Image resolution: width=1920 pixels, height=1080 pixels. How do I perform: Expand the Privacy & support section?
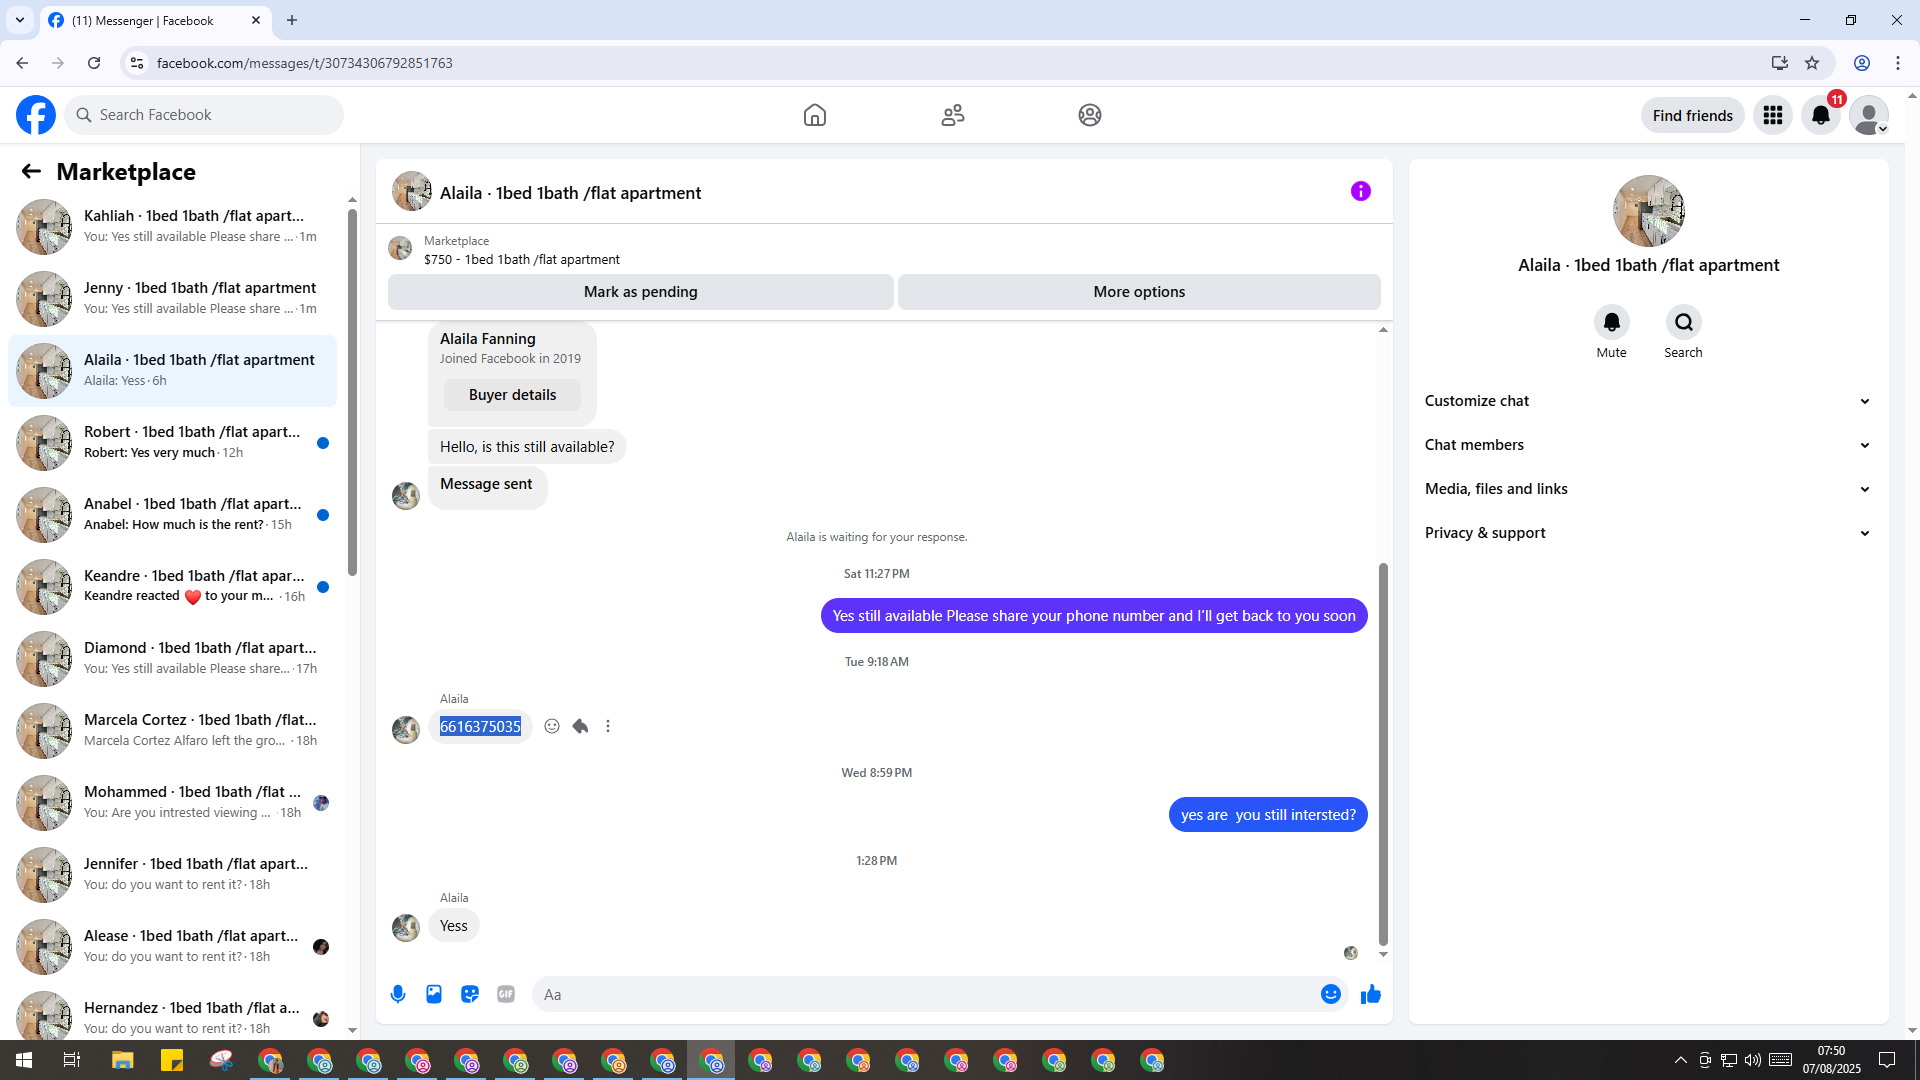[1648, 533]
